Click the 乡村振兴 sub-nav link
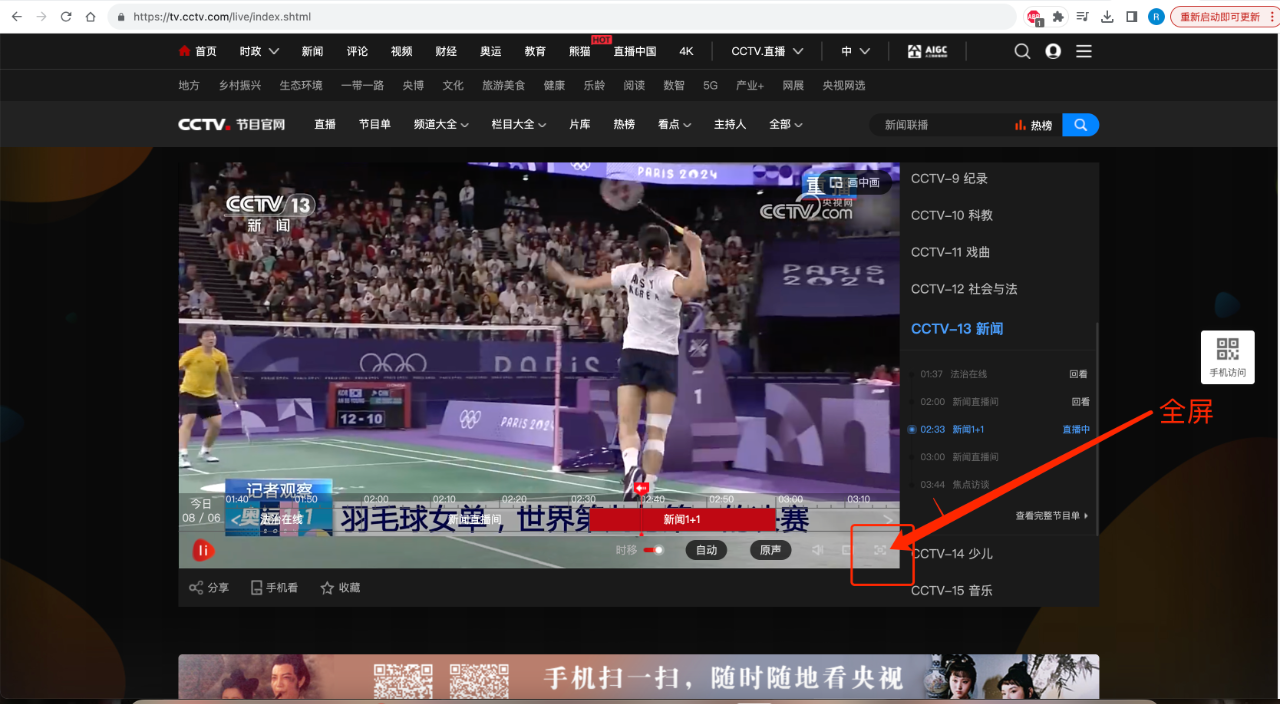 240,86
